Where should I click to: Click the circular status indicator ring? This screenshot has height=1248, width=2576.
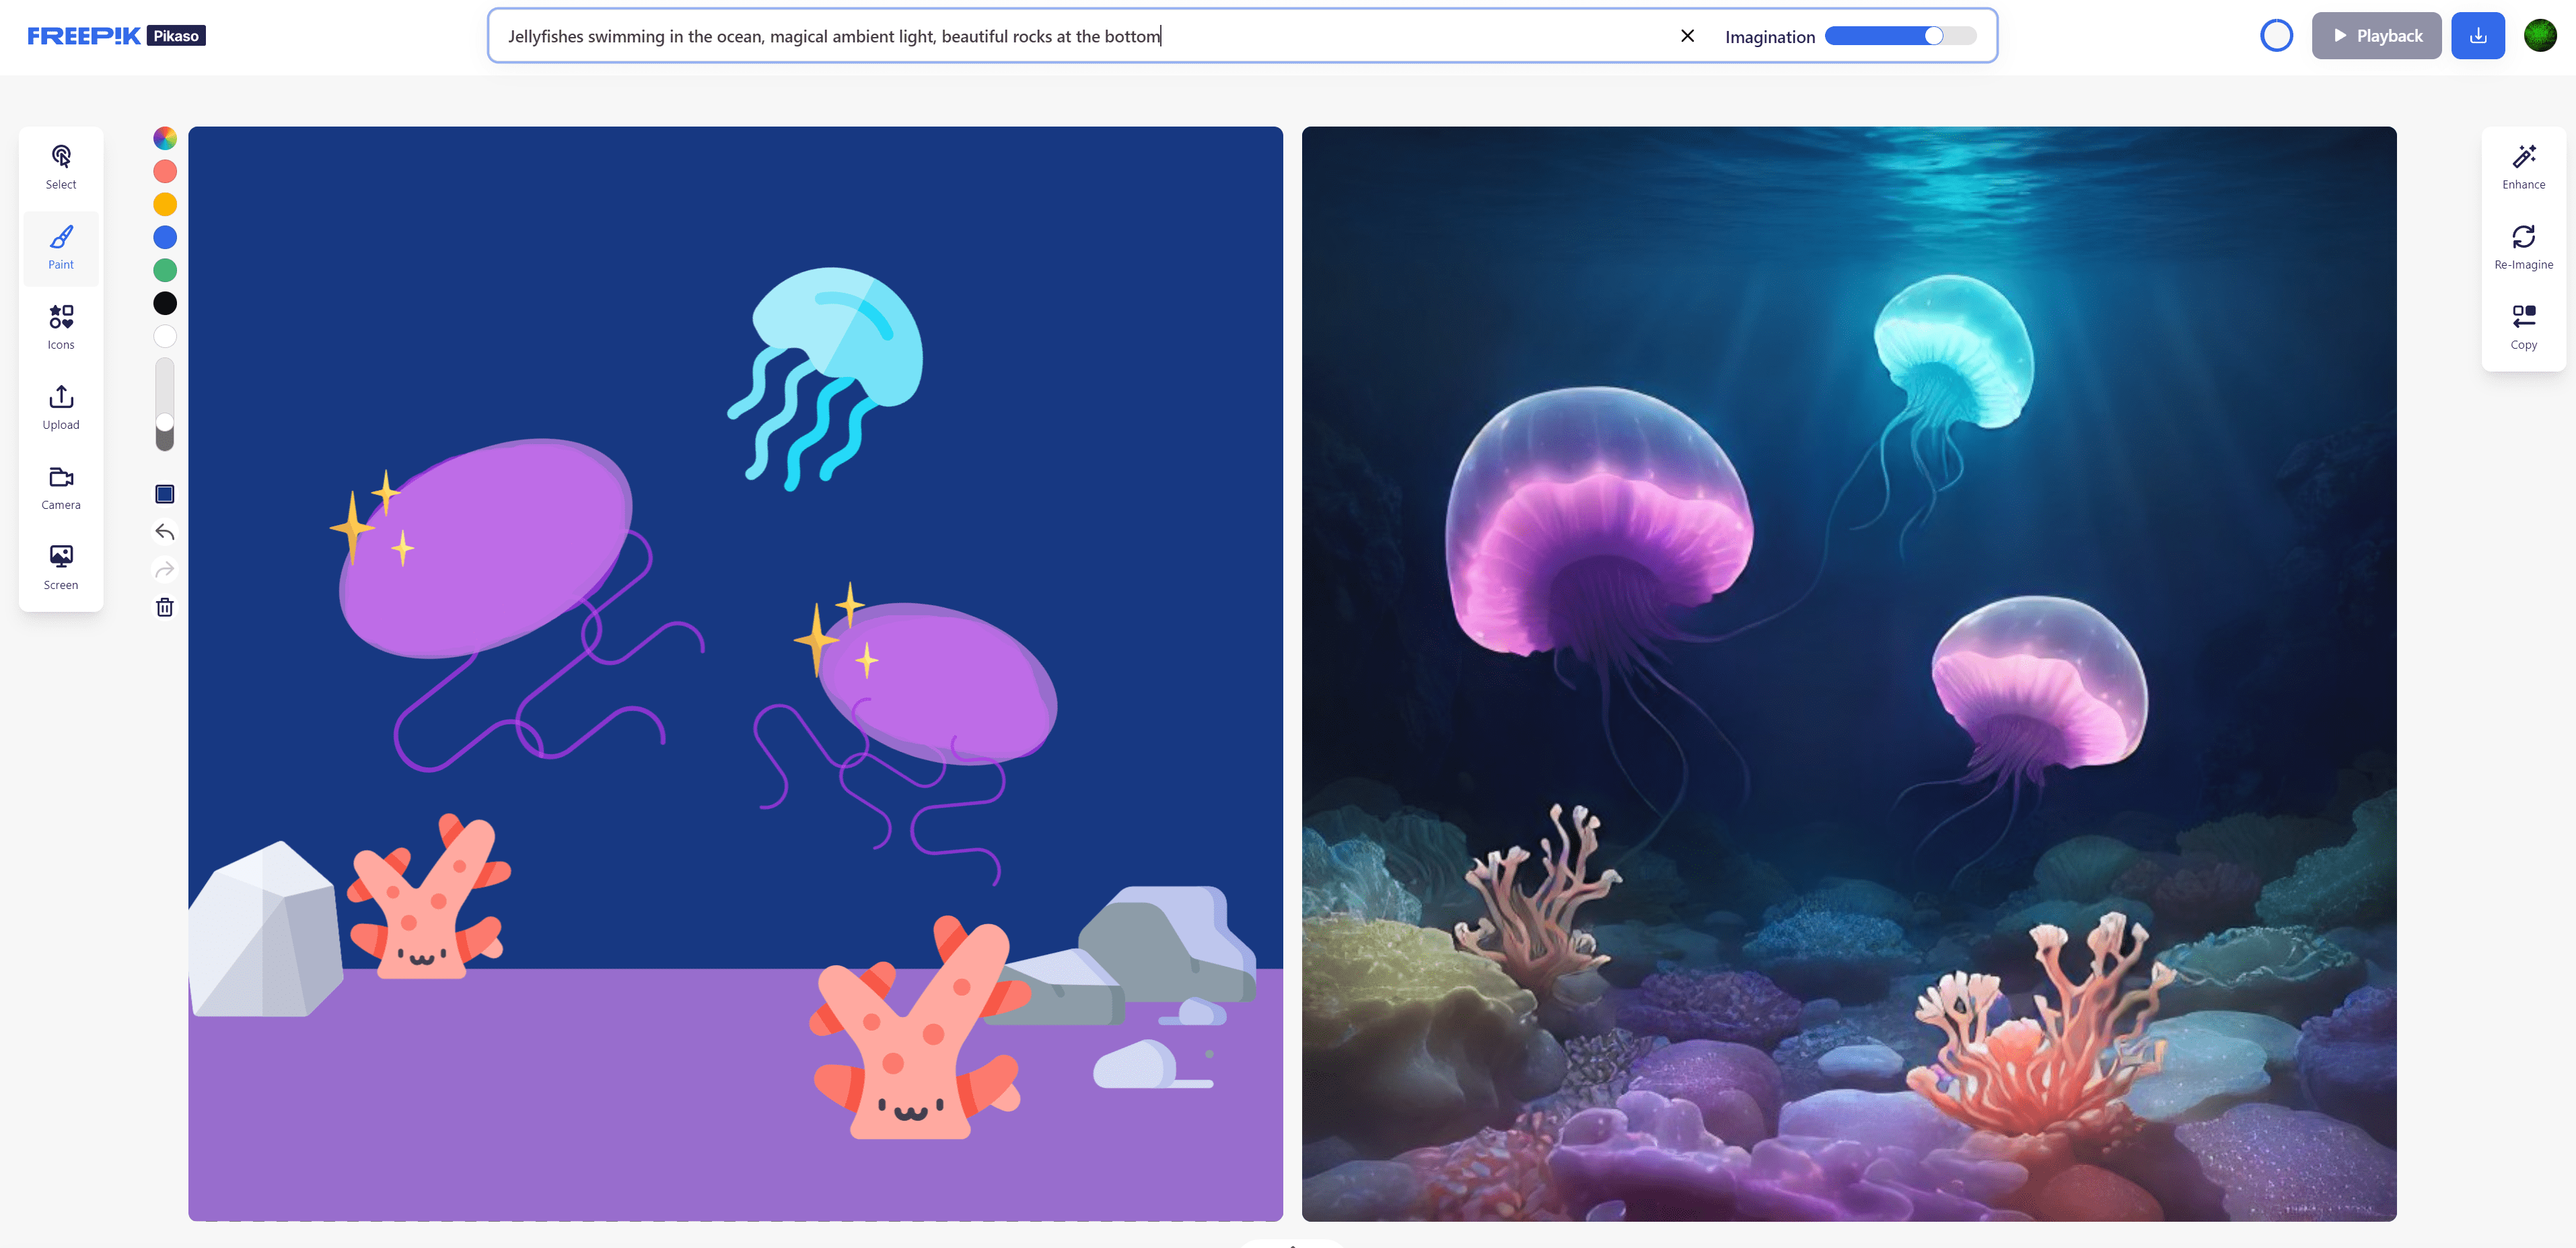(2276, 36)
